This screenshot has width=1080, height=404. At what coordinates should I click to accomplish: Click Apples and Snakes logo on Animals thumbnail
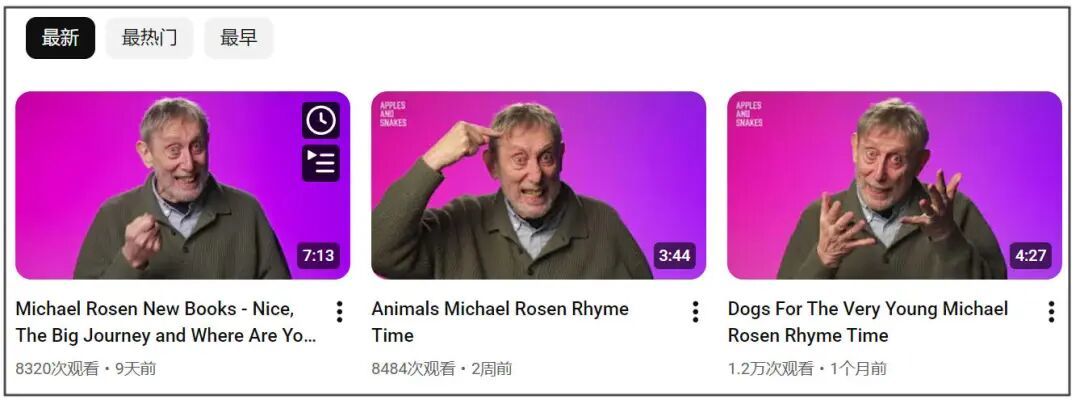[393, 114]
